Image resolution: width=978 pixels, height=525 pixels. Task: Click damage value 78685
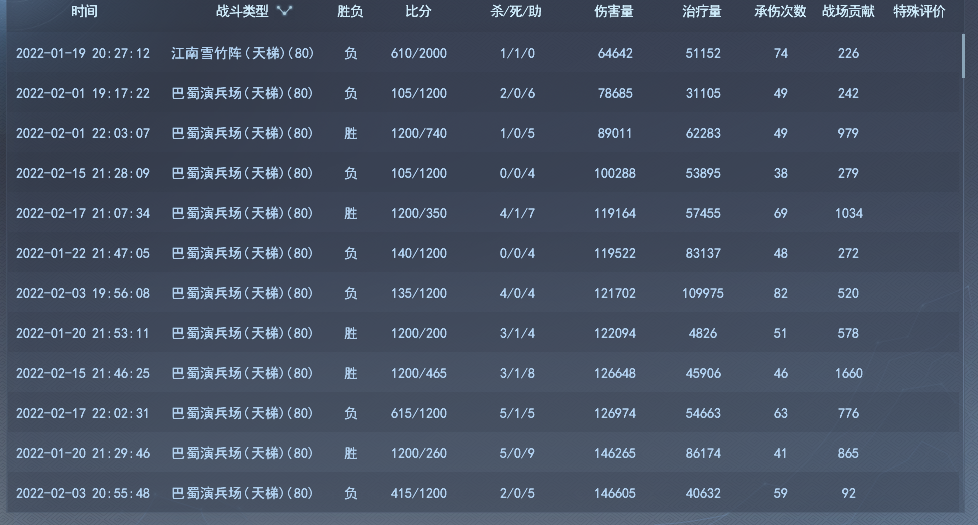tap(615, 94)
